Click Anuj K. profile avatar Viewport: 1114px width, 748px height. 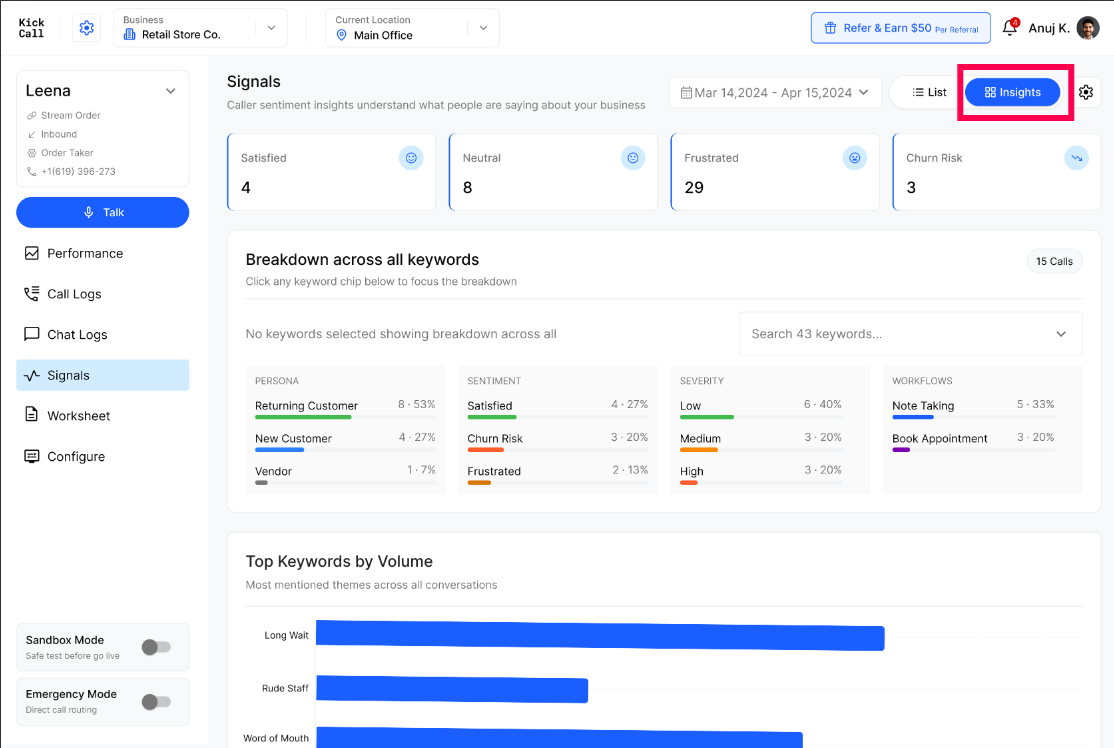1088,28
